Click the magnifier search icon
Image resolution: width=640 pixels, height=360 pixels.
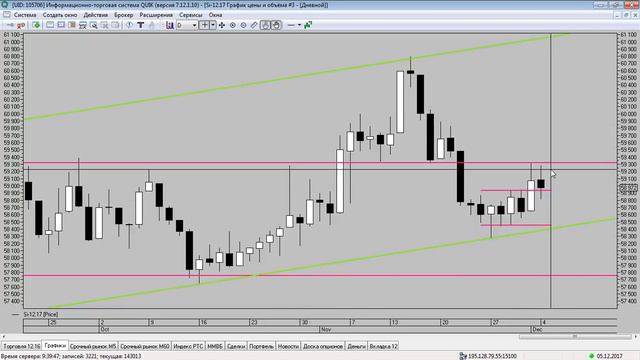point(93,25)
